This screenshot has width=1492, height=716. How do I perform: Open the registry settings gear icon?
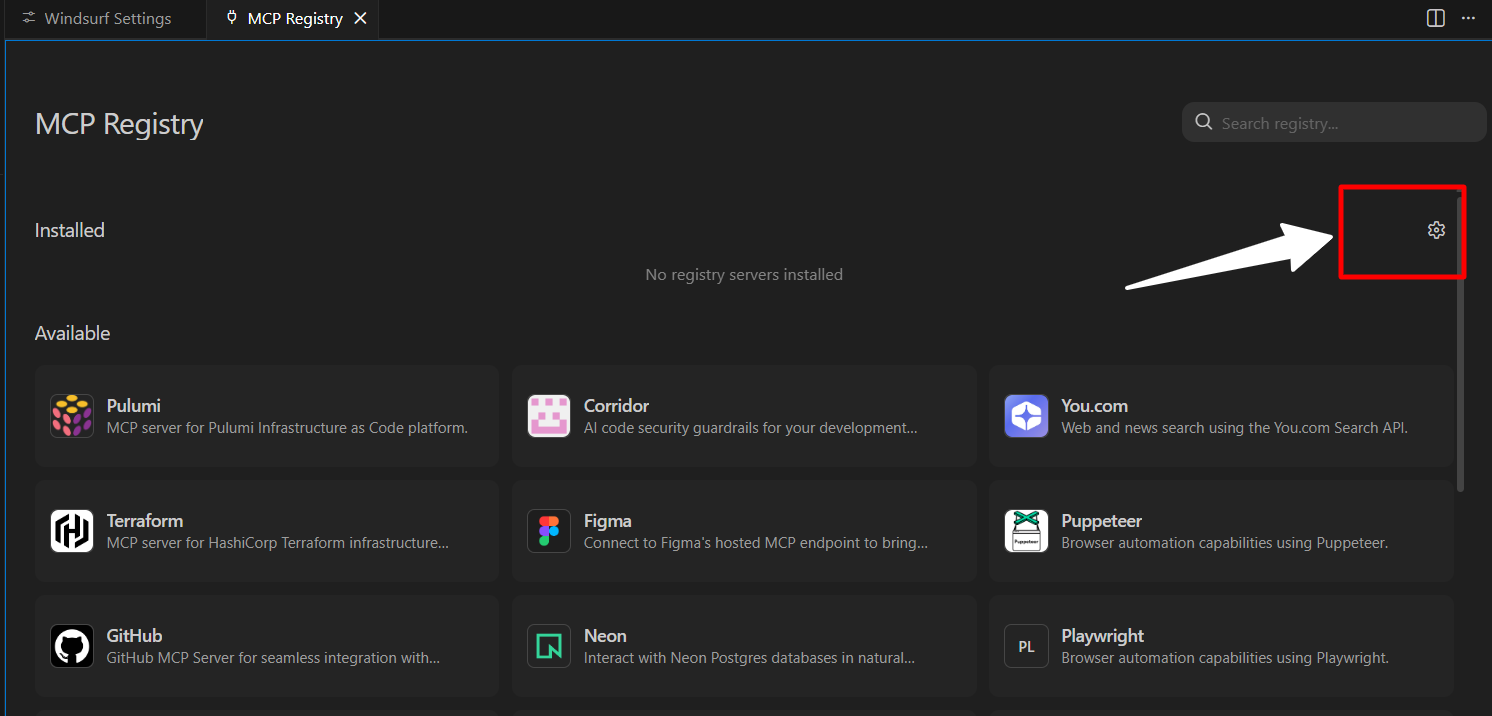[1436, 230]
